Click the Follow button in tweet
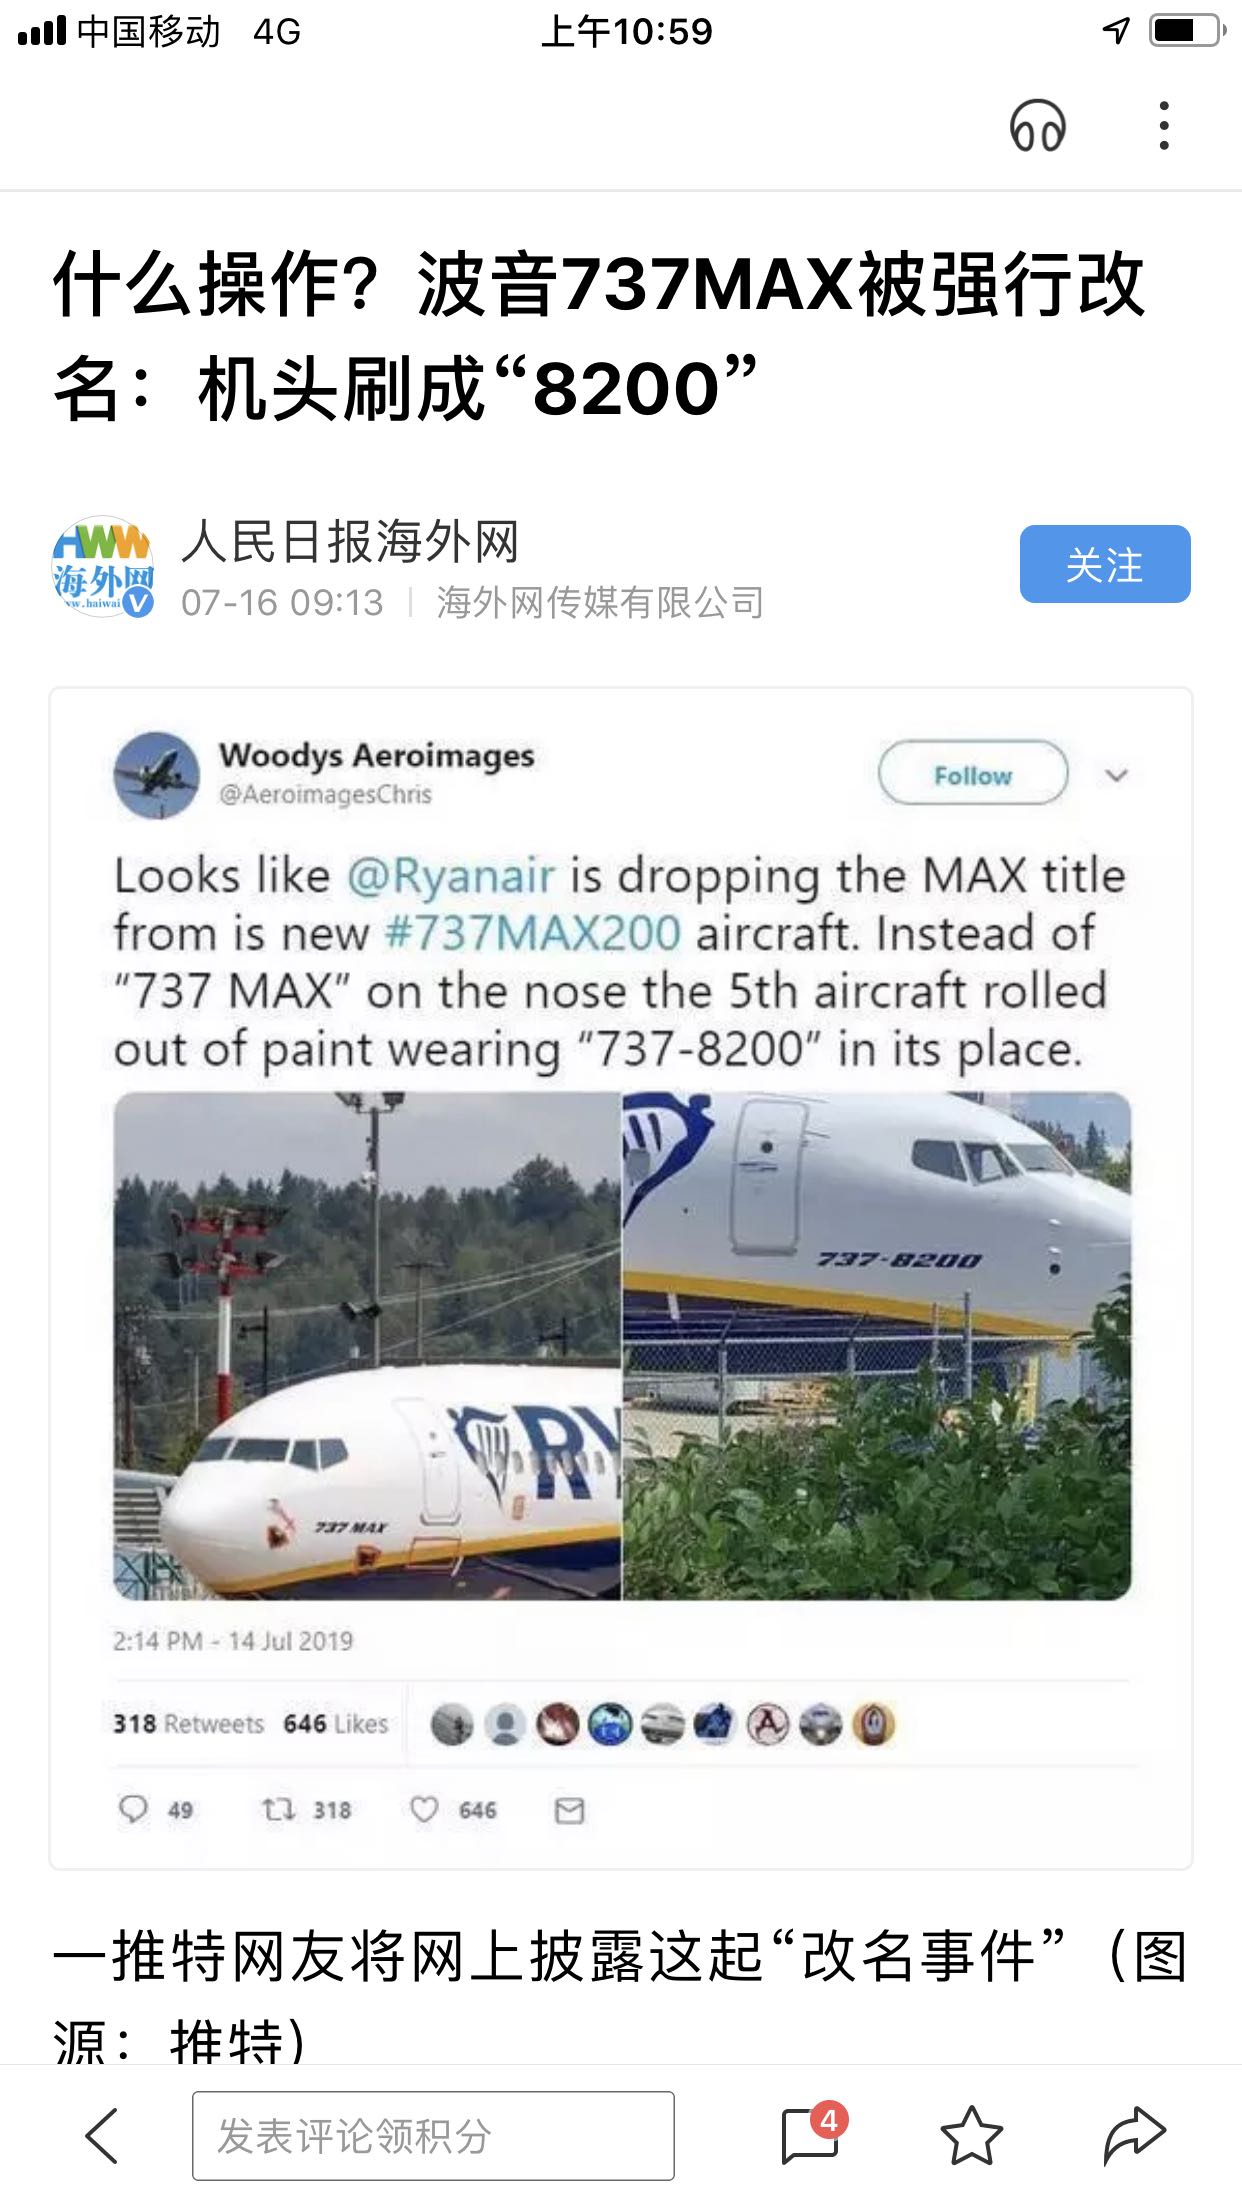This screenshot has width=1242, height=2208. [973, 773]
